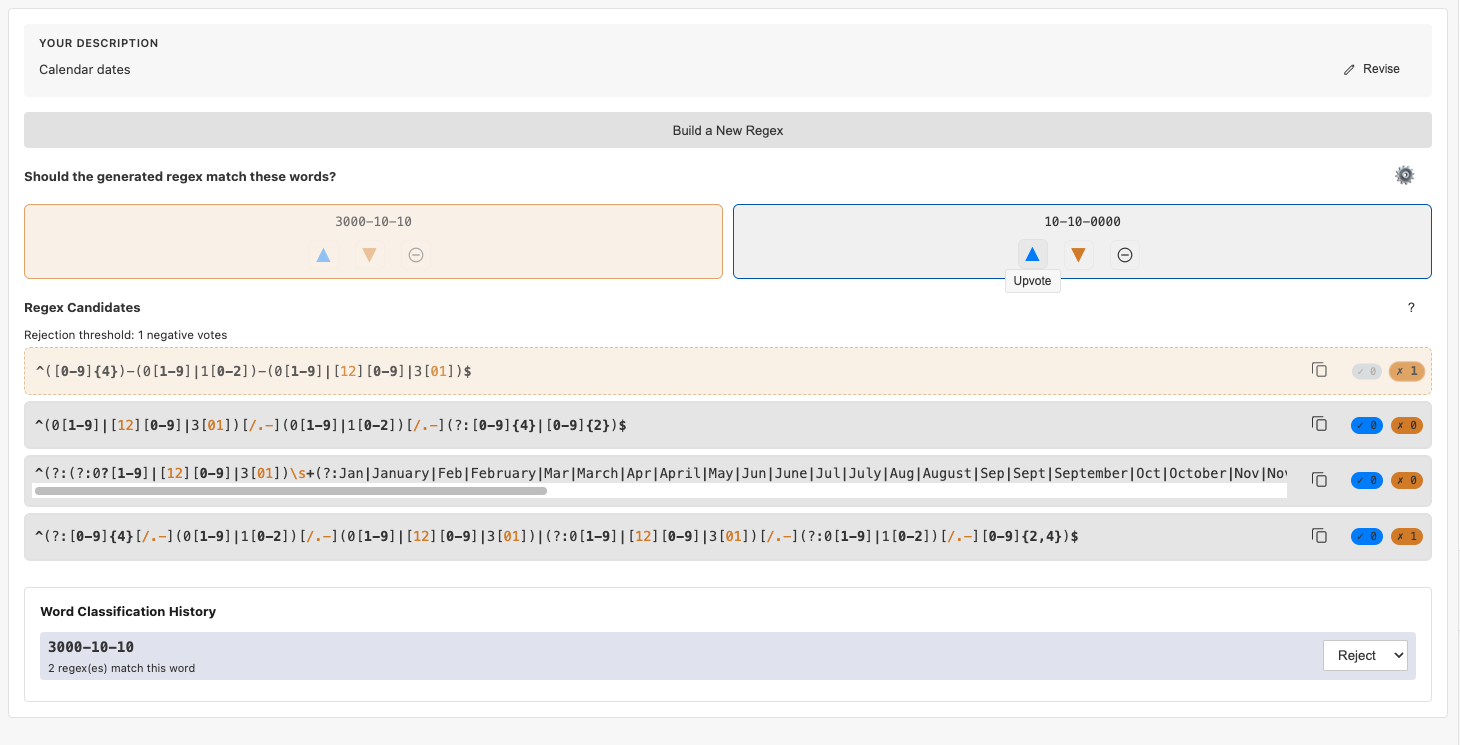The width and height of the screenshot is (1460, 745).
Task: Copy the first regex candidate
Action: [1319, 369]
